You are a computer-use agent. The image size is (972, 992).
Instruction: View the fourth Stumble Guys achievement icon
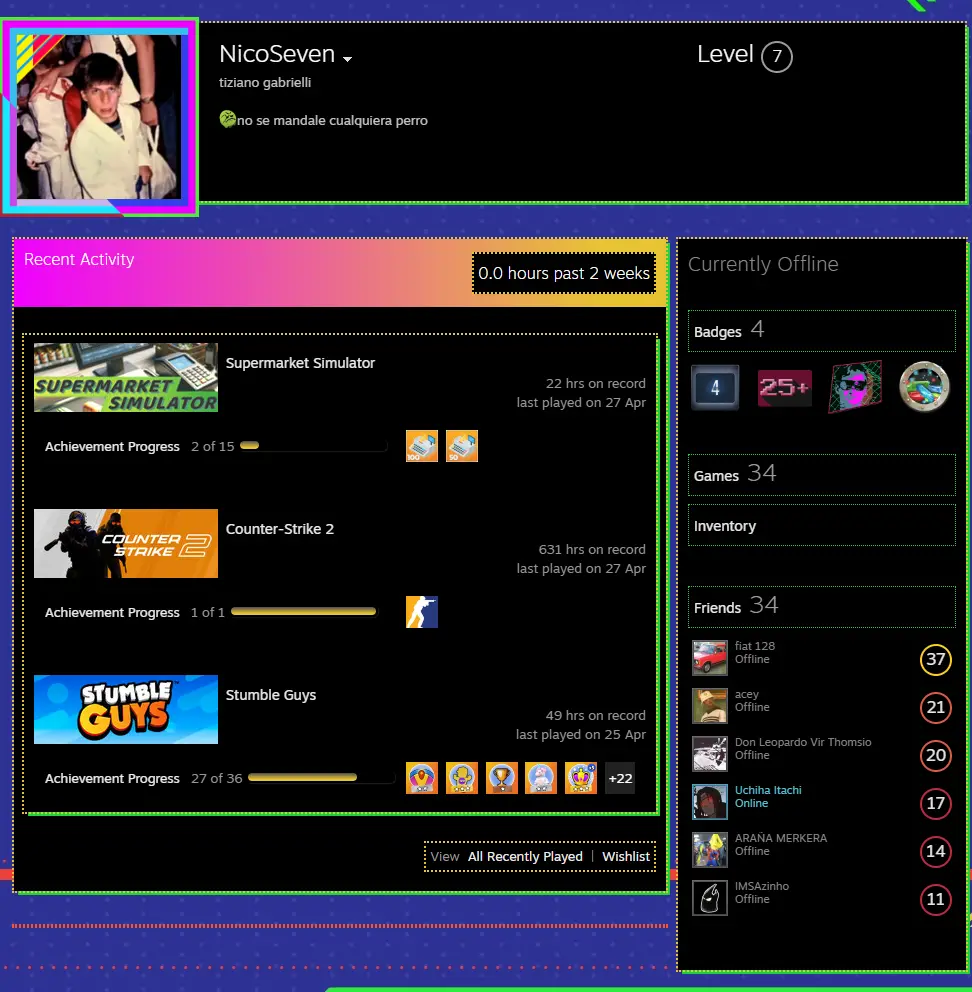tap(541, 778)
